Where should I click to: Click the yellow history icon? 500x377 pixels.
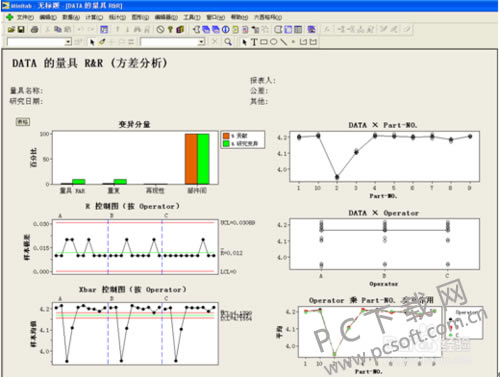pos(235,30)
